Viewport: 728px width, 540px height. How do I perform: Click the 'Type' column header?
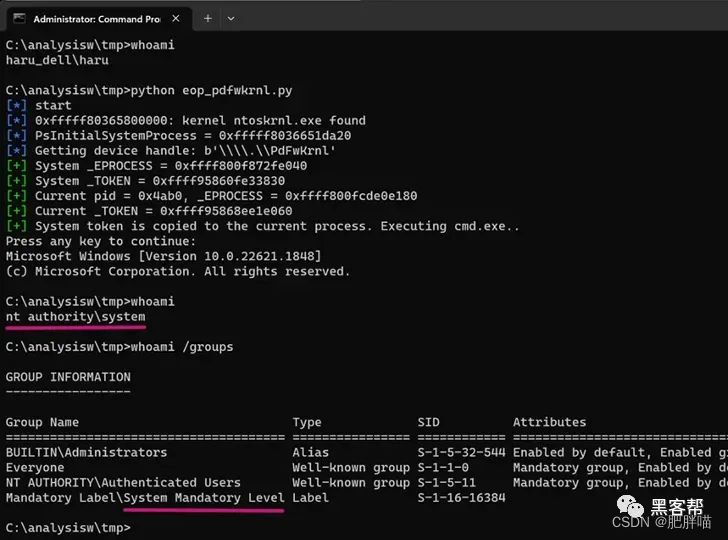(x=307, y=423)
